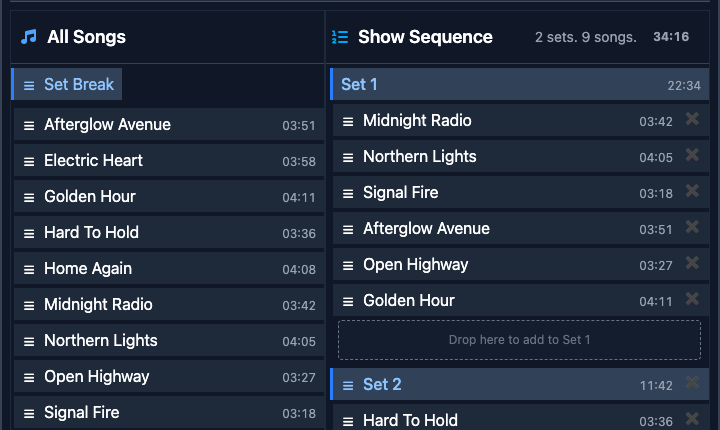Remove Golden Hour from Set 1

pos(692,300)
